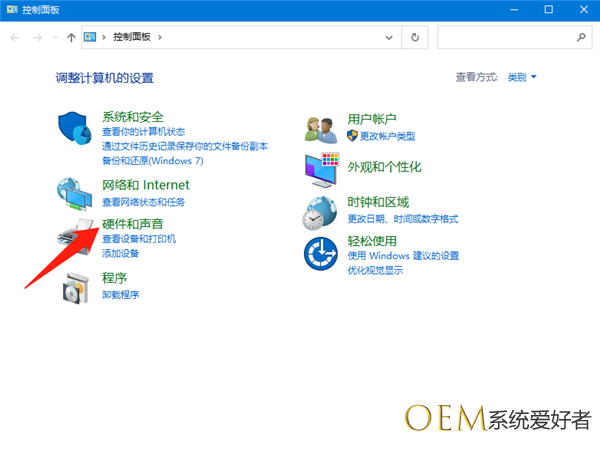Click the refresh button beside address bar
Image resolution: width=600 pixels, height=449 pixels.
point(414,37)
